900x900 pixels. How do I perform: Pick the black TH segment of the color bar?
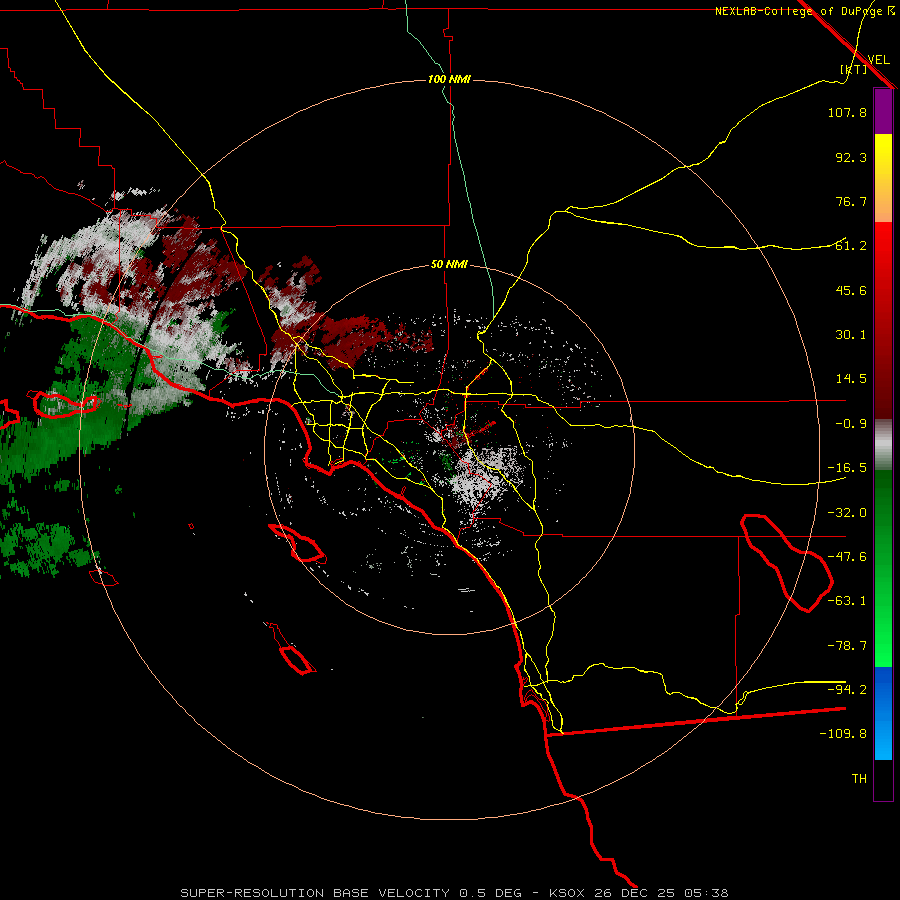[883, 779]
